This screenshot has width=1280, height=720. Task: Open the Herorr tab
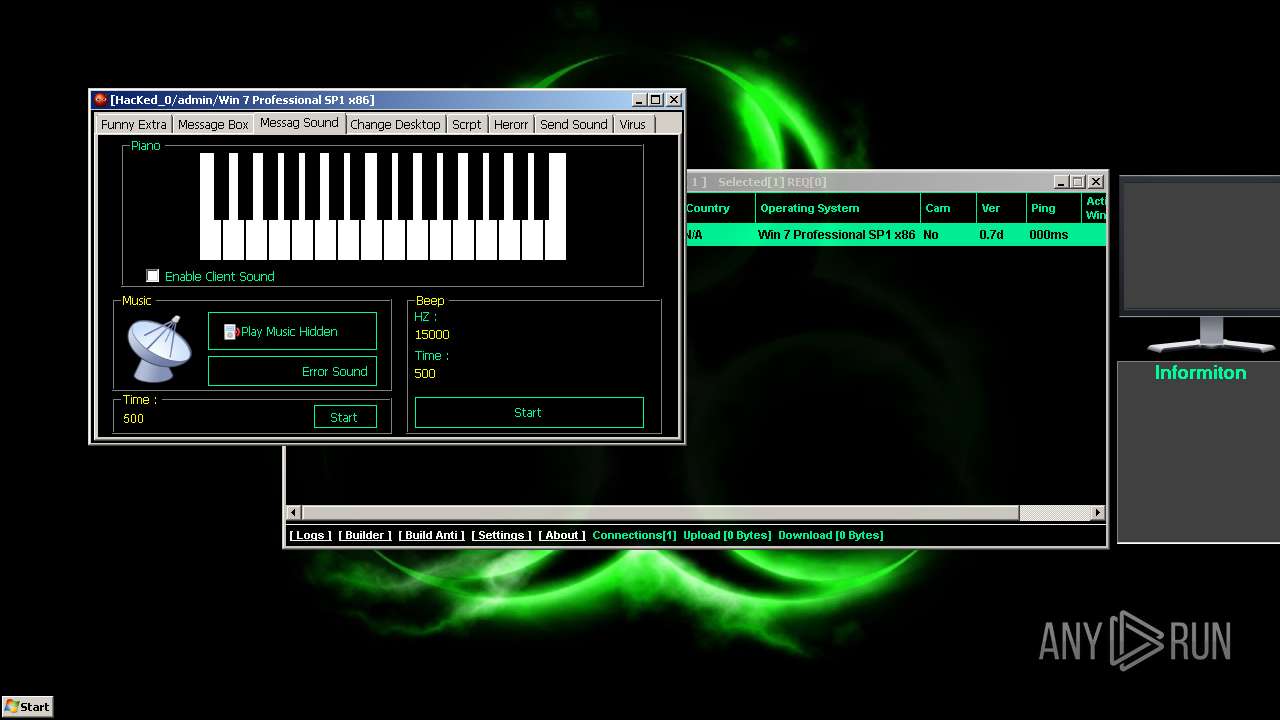(511, 124)
